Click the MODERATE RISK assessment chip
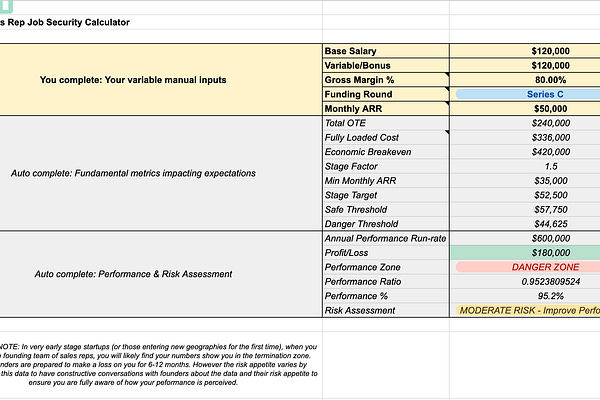The height and width of the screenshot is (400, 600). (528, 310)
